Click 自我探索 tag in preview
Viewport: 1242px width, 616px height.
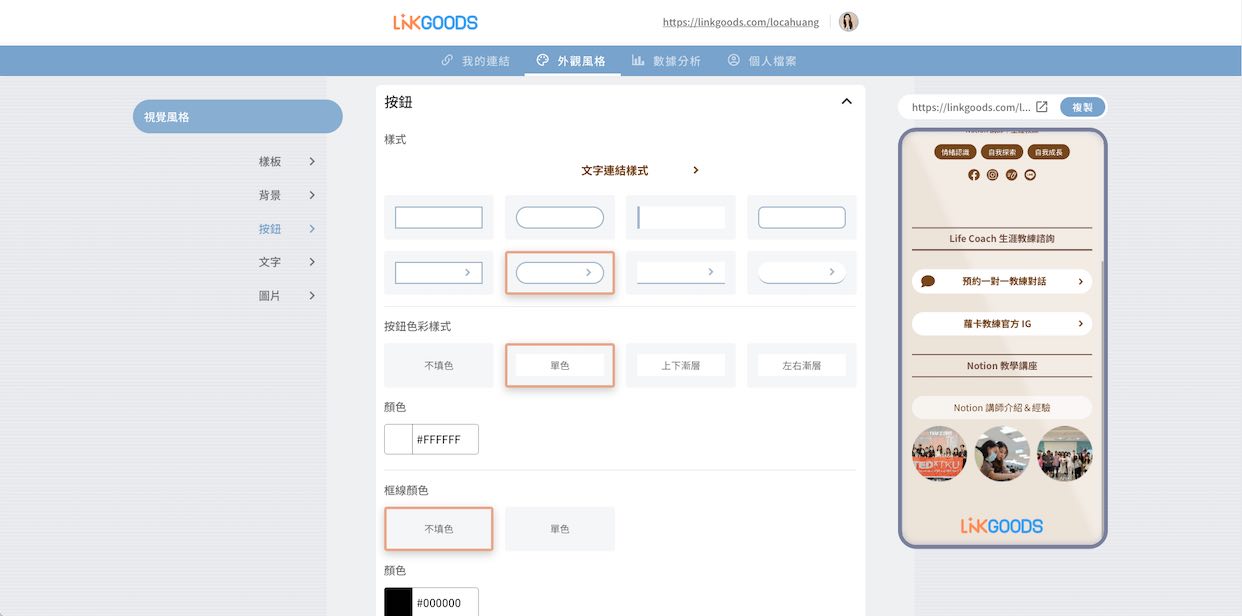coord(1001,152)
